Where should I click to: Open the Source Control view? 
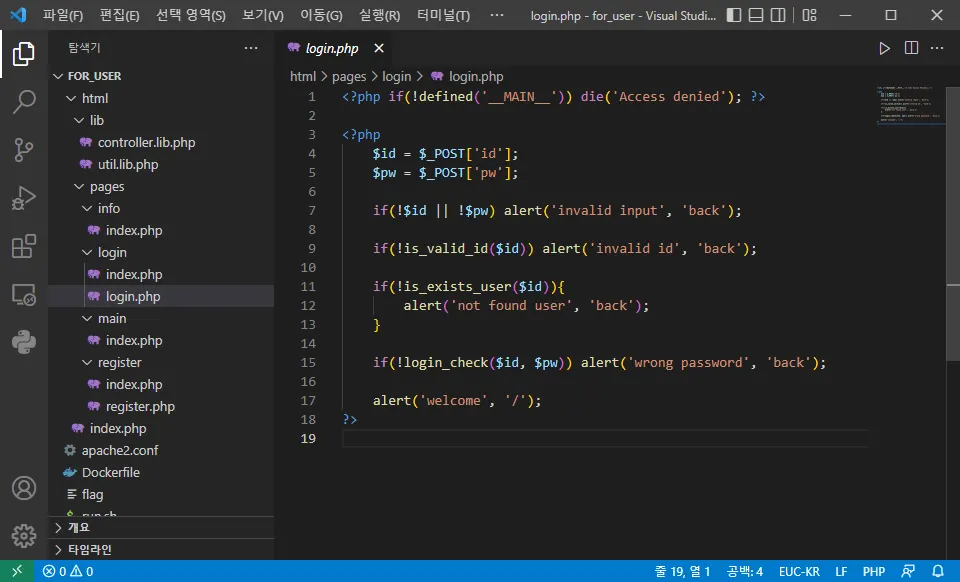[23, 149]
